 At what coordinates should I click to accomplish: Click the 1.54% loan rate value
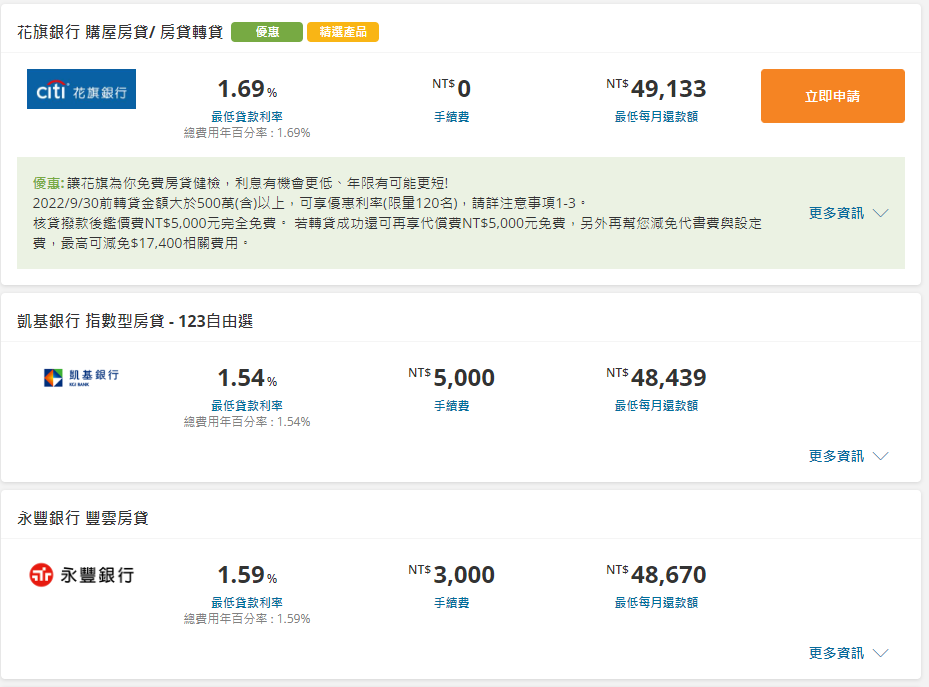(x=247, y=378)
